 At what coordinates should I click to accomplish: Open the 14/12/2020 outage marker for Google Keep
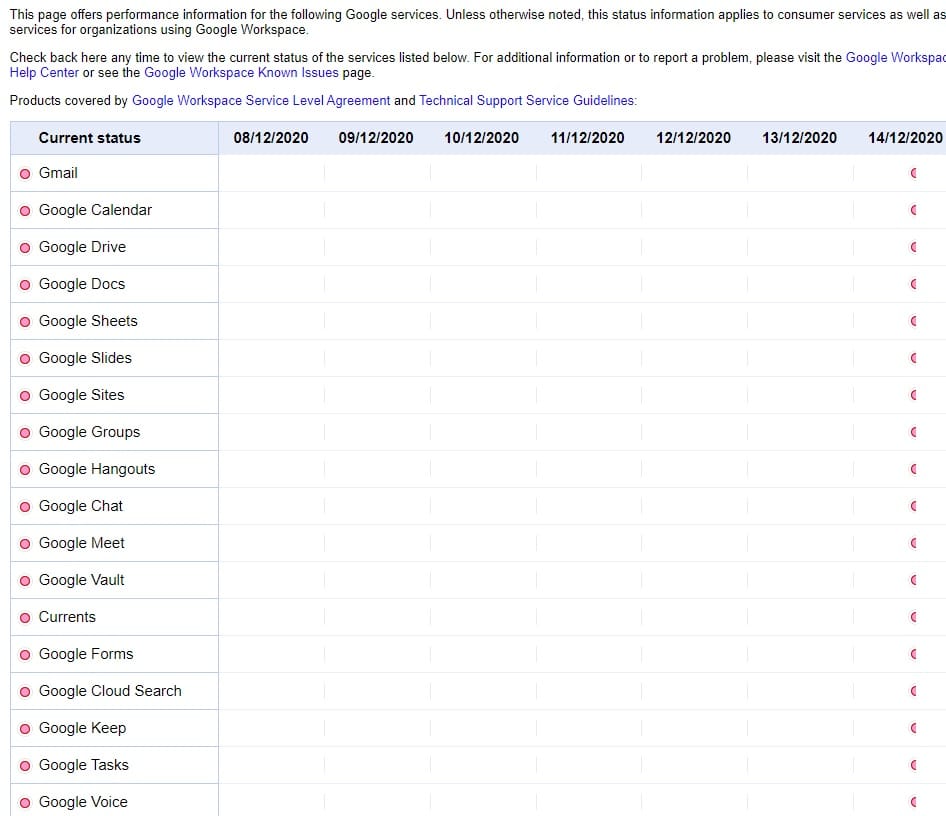(x=913, y=728)
